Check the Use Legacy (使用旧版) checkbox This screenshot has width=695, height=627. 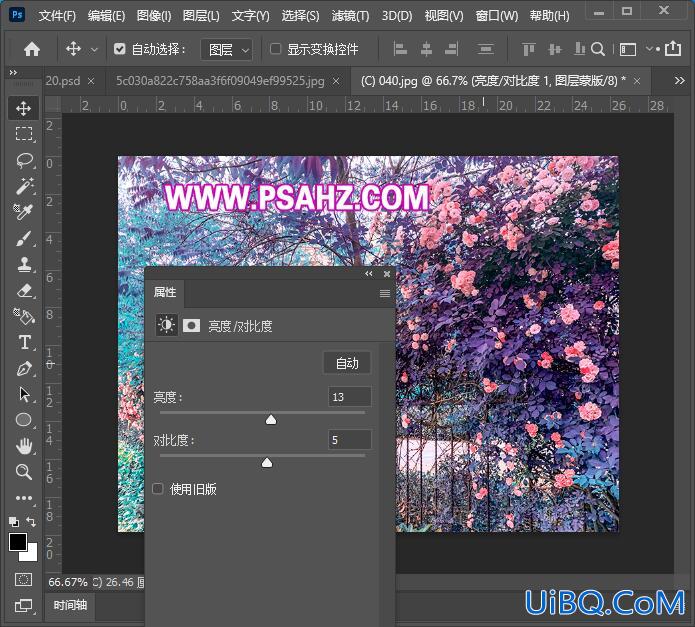[x=158, y=489]
